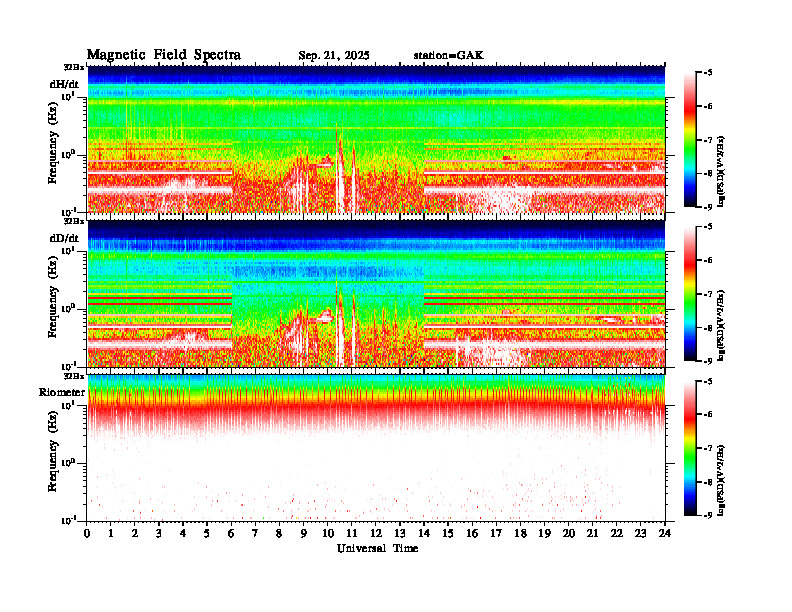Click the '-5' value on dH/dt color bar

click(708, 73)
